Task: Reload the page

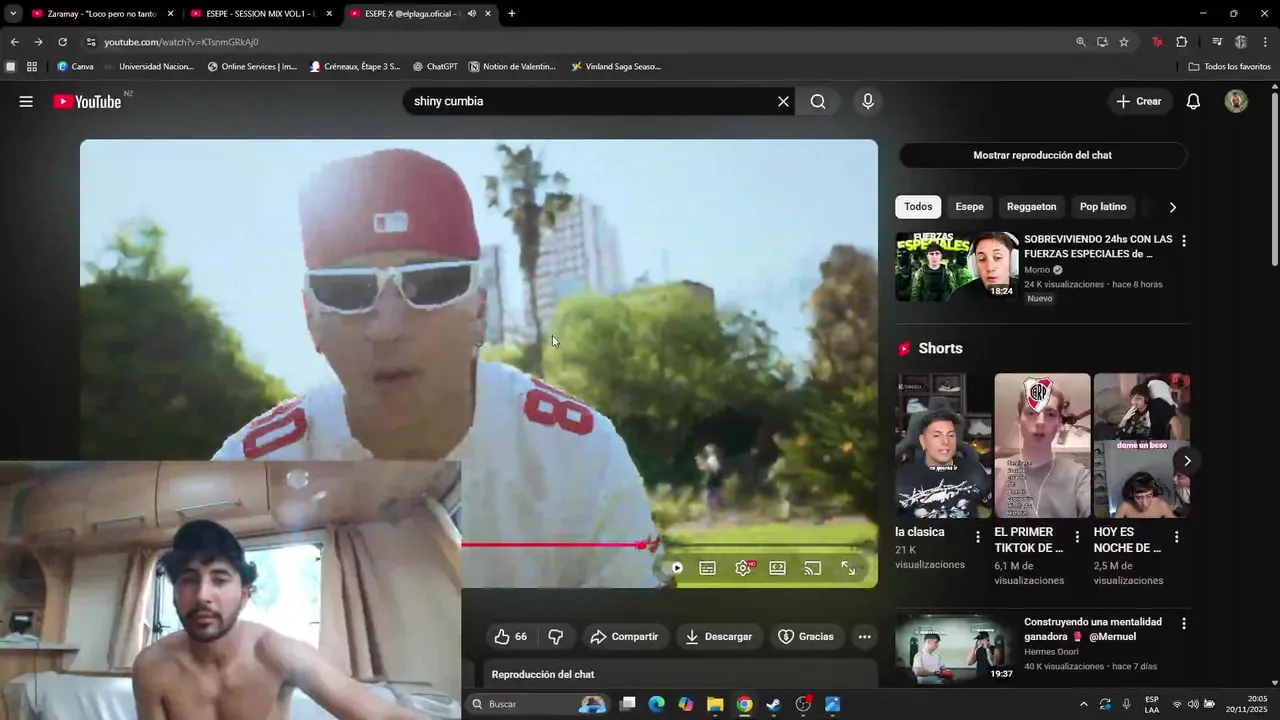Action: click(62, 42)
